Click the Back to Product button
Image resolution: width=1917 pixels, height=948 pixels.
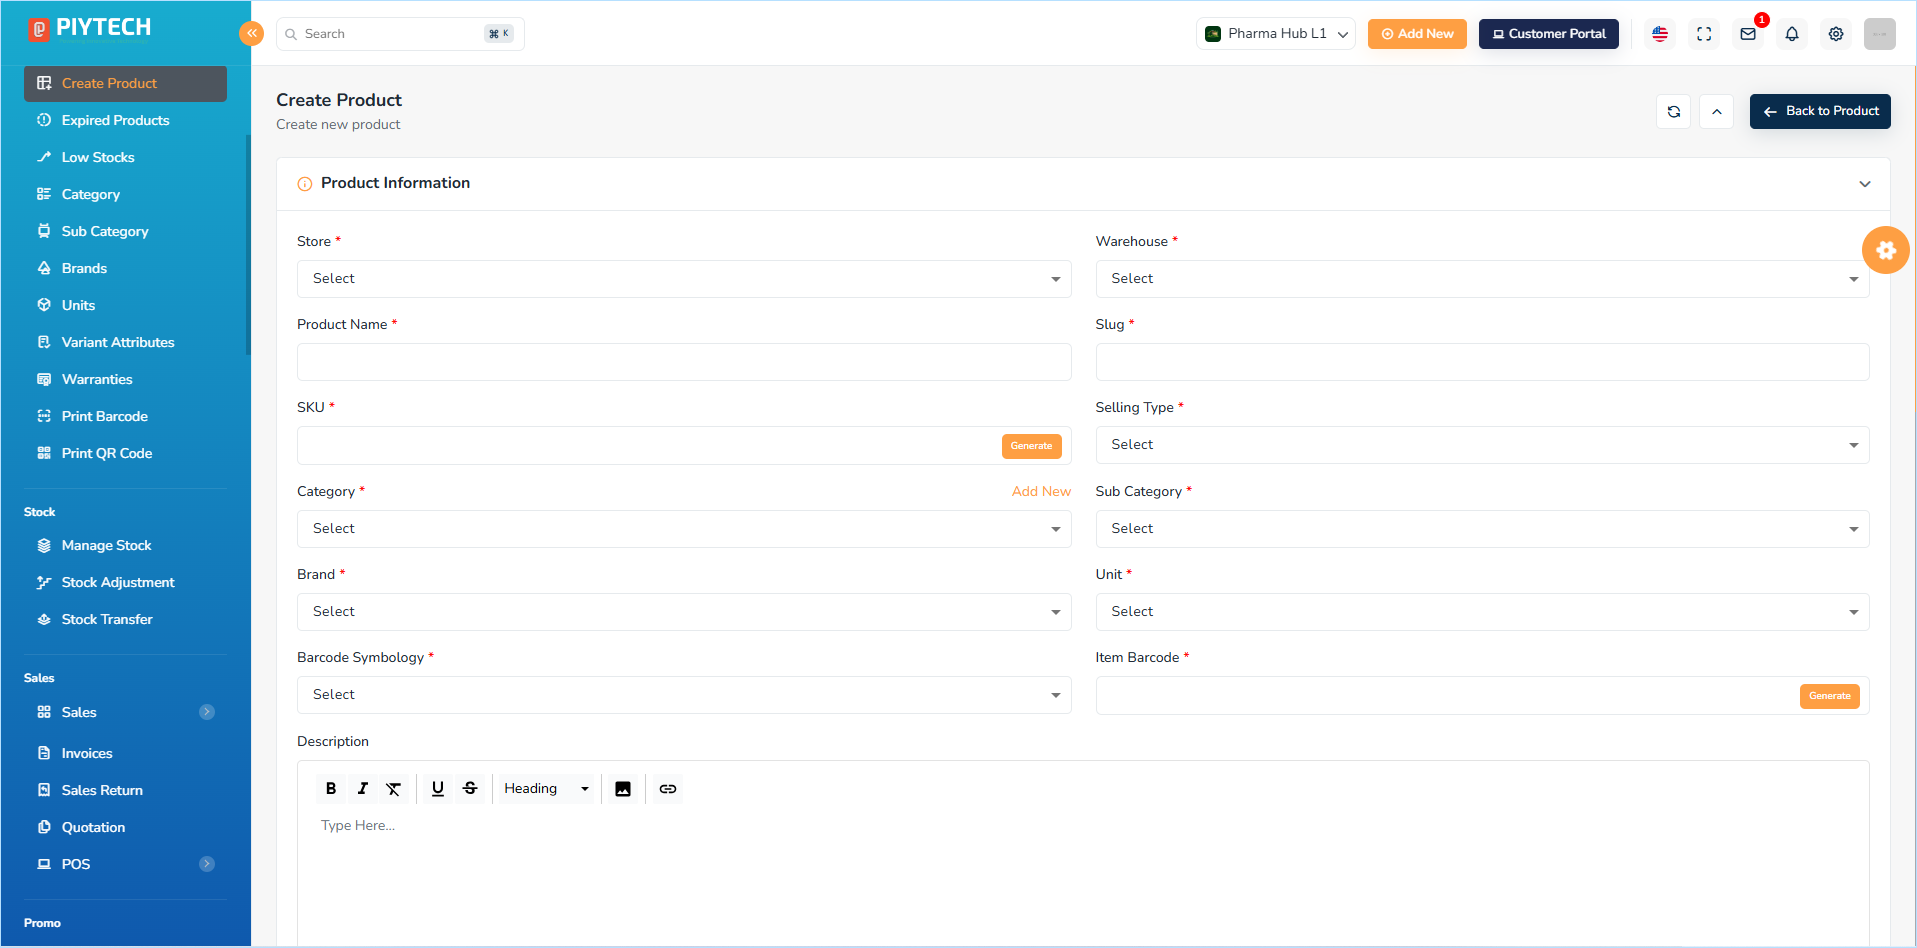pos(1820,111)
